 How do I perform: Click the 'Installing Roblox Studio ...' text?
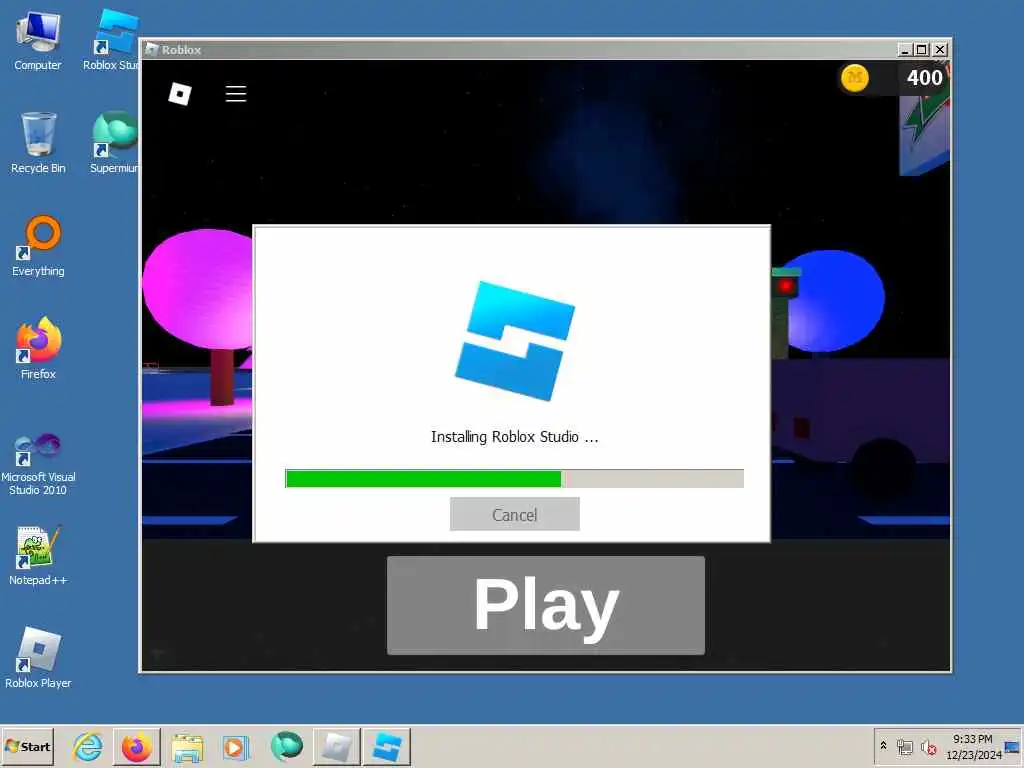[515, 437]
